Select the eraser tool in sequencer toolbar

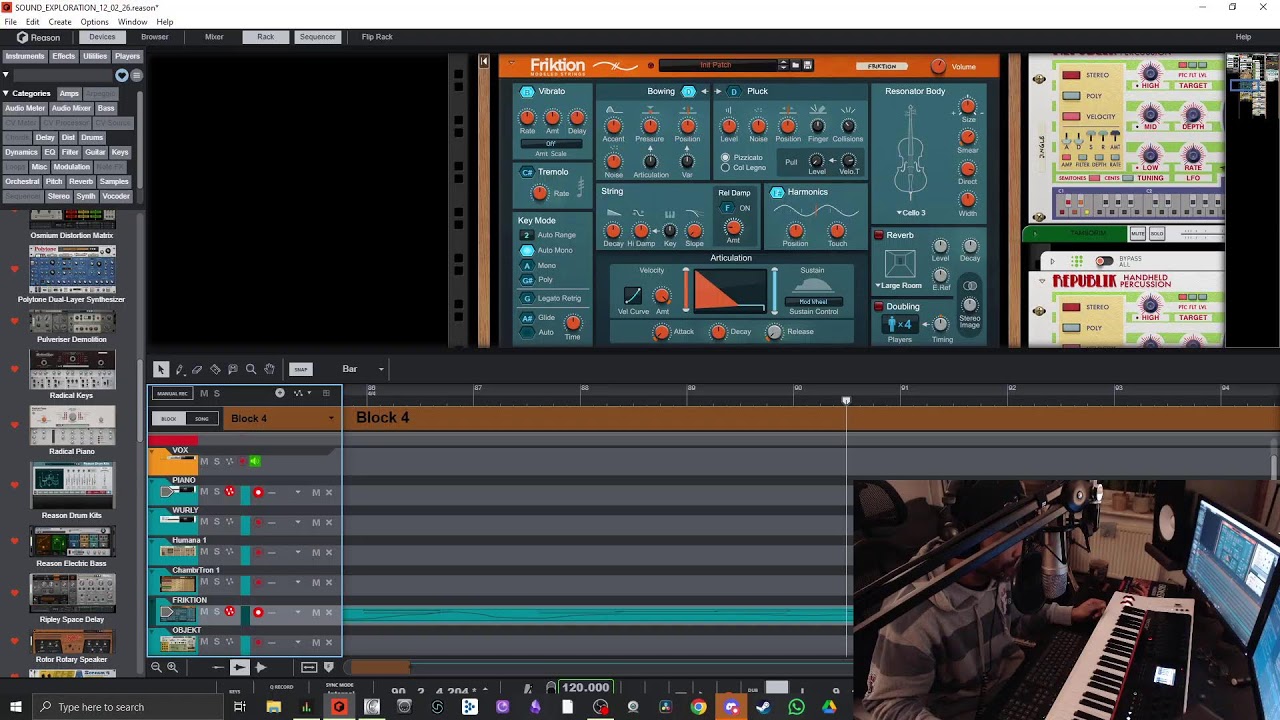pos(197,369)
